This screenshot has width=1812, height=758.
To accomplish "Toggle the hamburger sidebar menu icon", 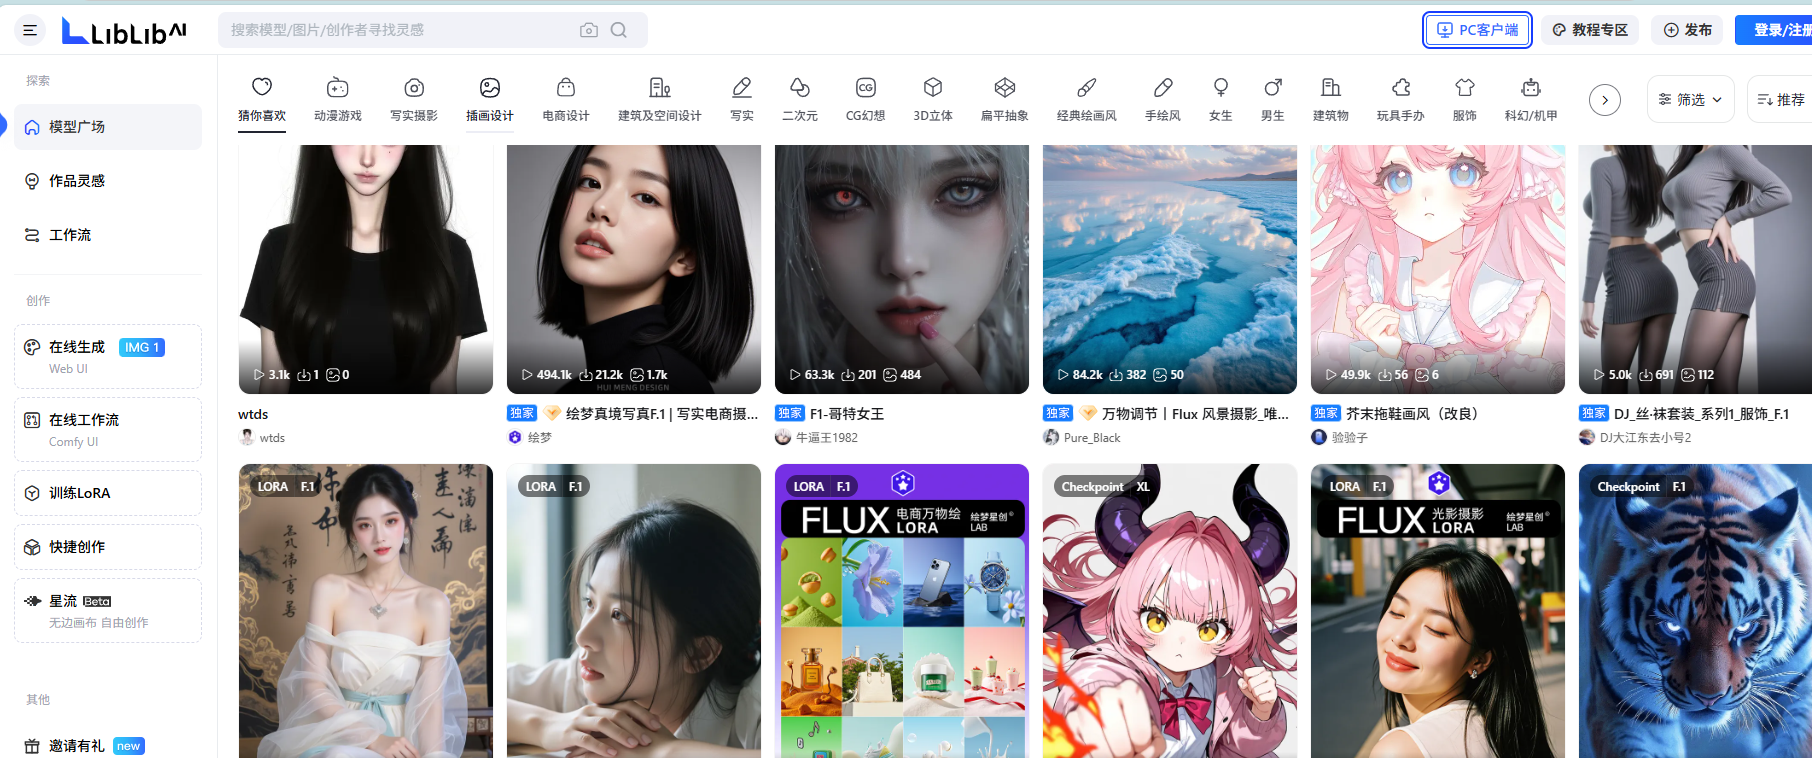I will [x=30, y=30].
